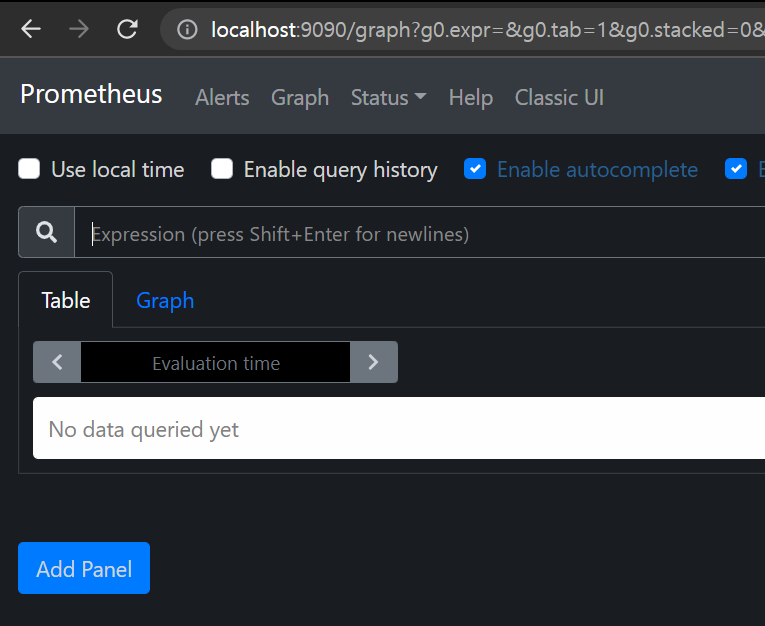Toggle the partially visible checkbox after autocomplete

736,169
